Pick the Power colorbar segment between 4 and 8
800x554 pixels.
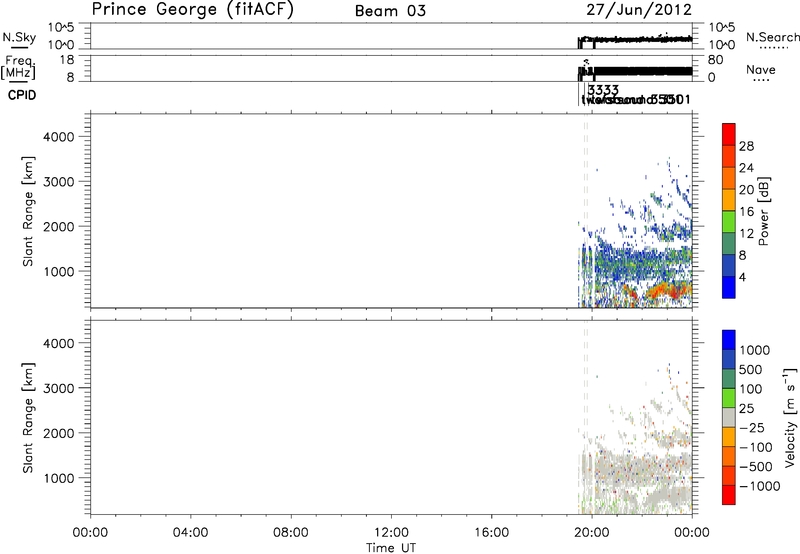729,266
